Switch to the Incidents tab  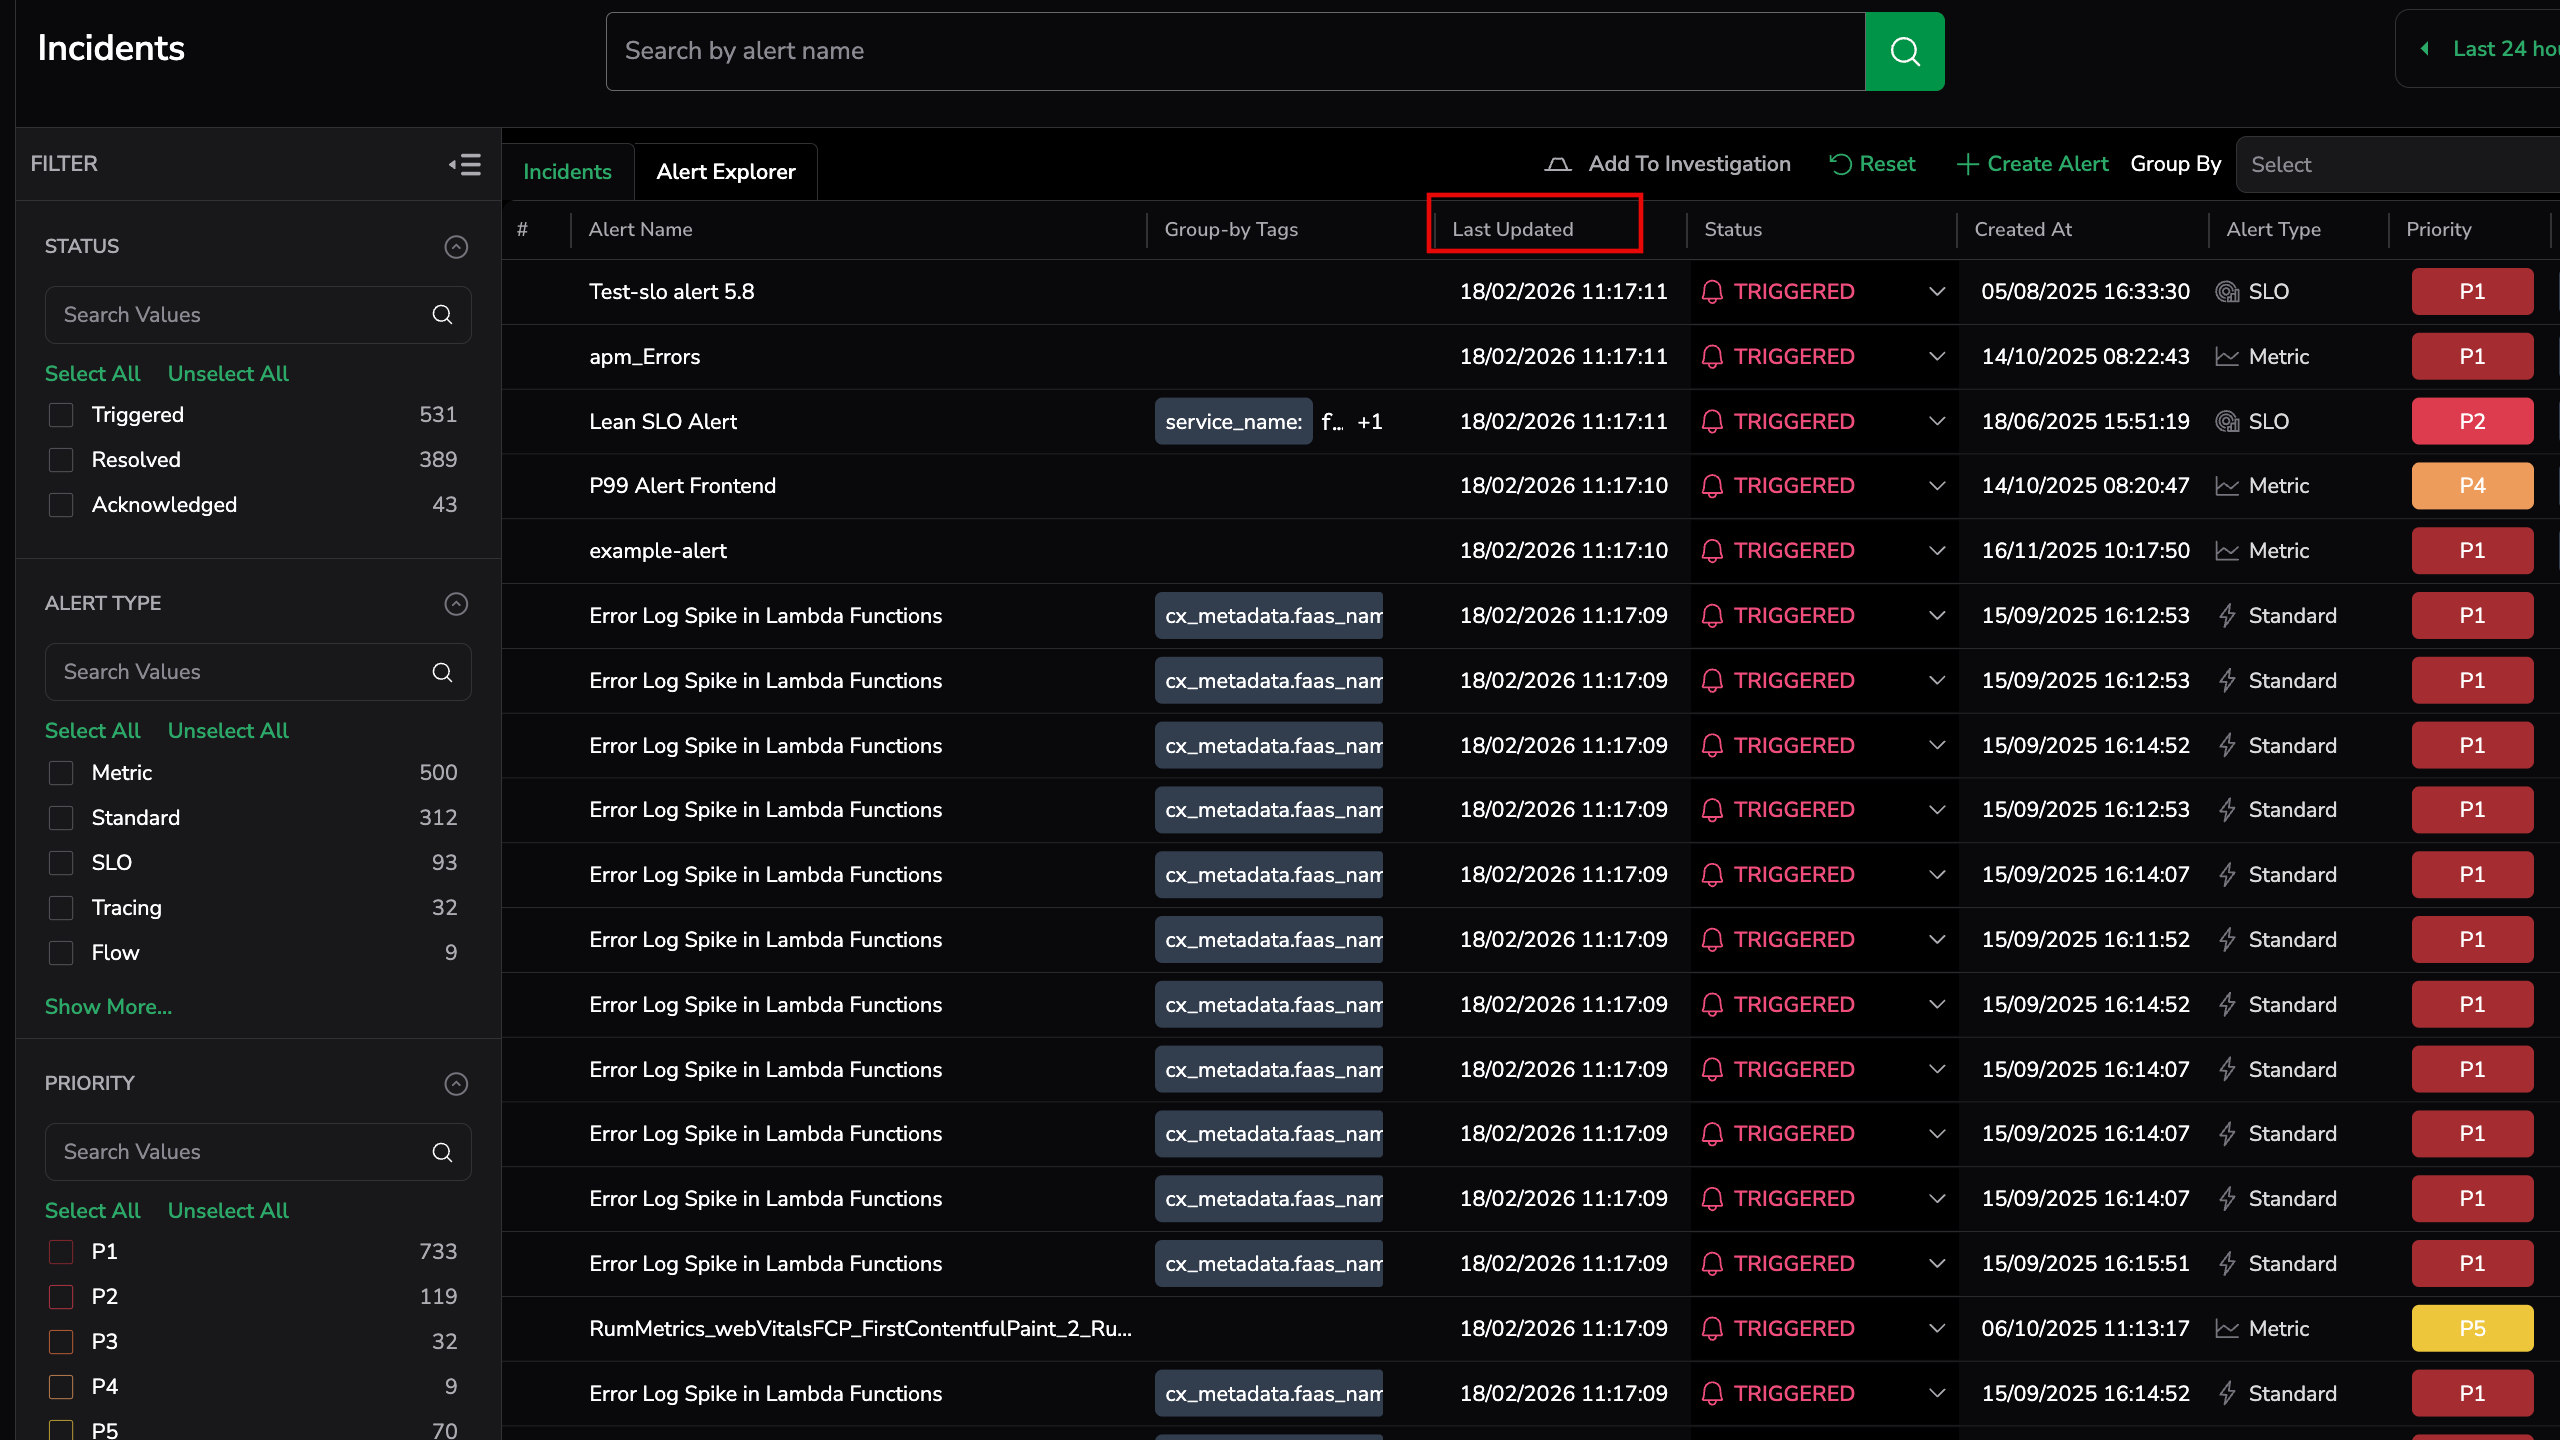pyautogui.click(x=567, y=172)
